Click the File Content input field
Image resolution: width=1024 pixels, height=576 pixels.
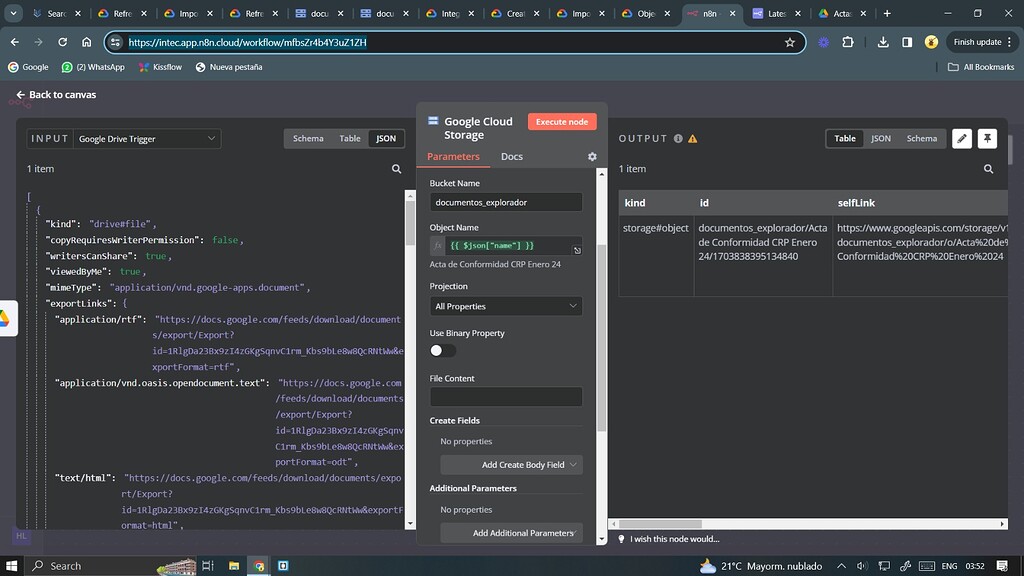point(505,396)
